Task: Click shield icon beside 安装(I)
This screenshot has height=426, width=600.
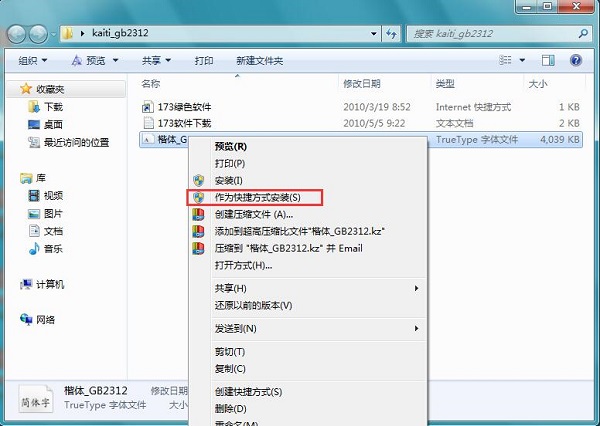Action: (198, 180)
